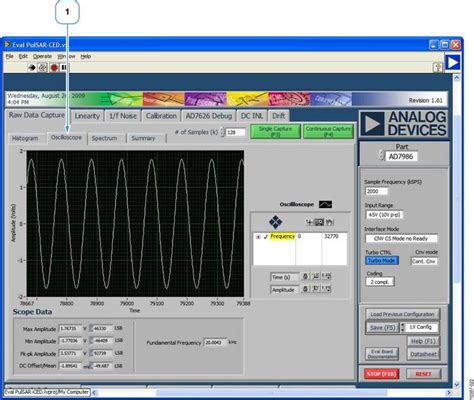This screenshot has width=474, height=400.
Task: Click the Oscilloscope plot legend sample icon
Action: (x=325, y=204)
